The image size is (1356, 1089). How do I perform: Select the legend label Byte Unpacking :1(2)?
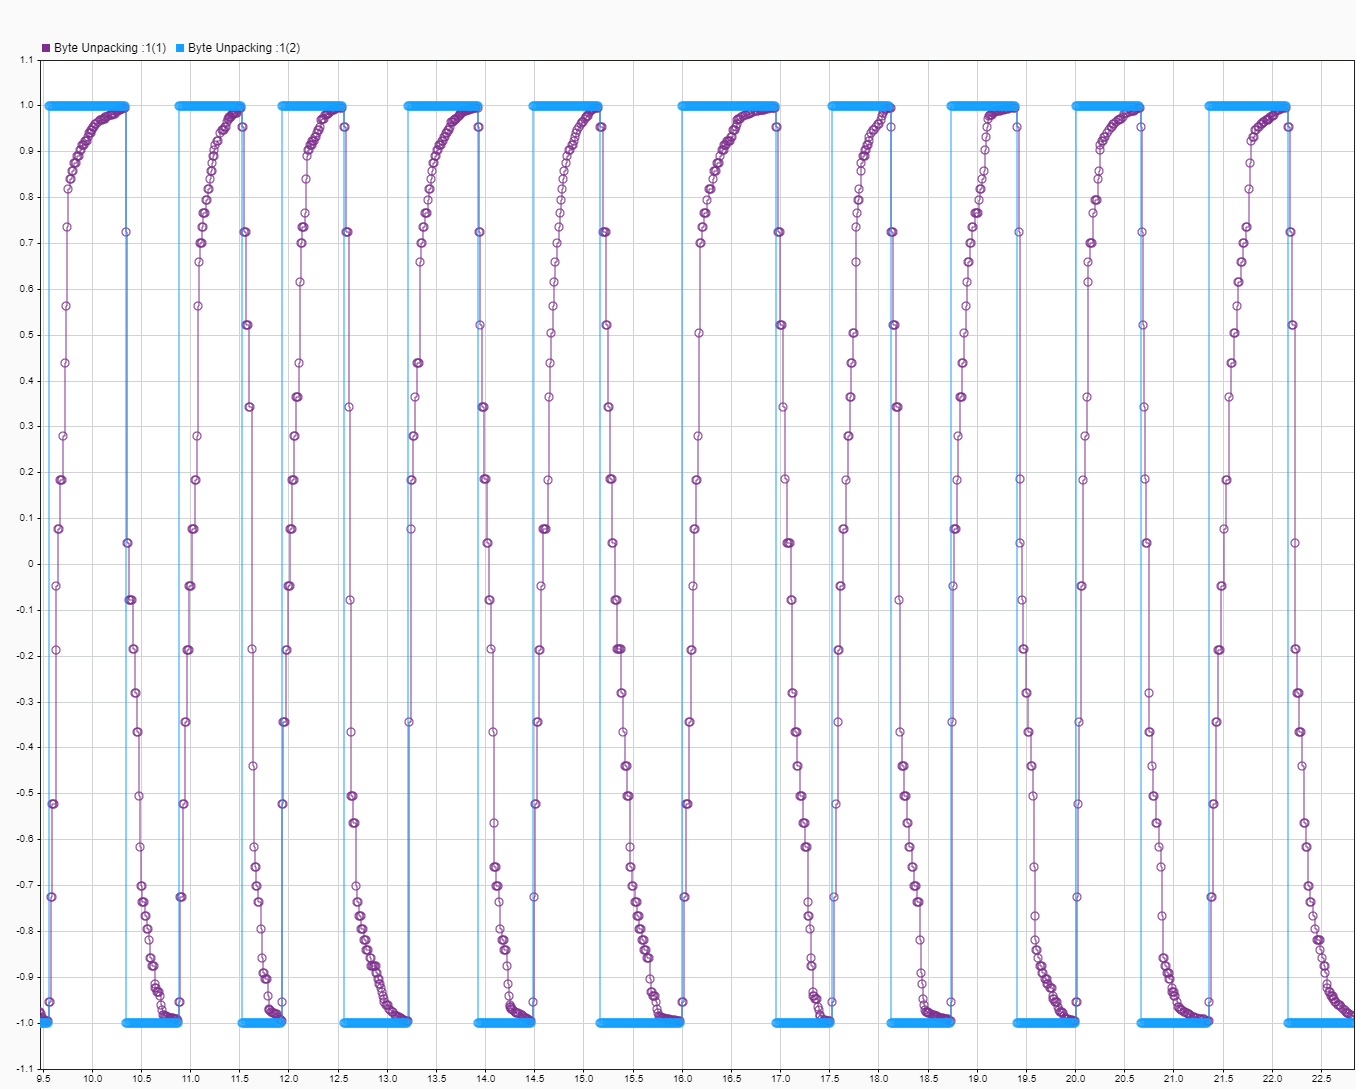pyautogui.click(x=244, y=48)
